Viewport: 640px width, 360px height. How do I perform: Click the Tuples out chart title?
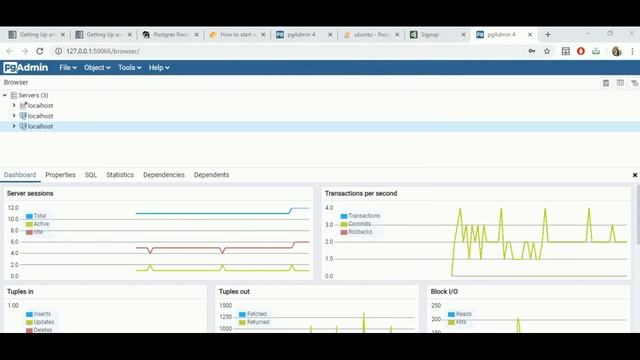(234, 291)
